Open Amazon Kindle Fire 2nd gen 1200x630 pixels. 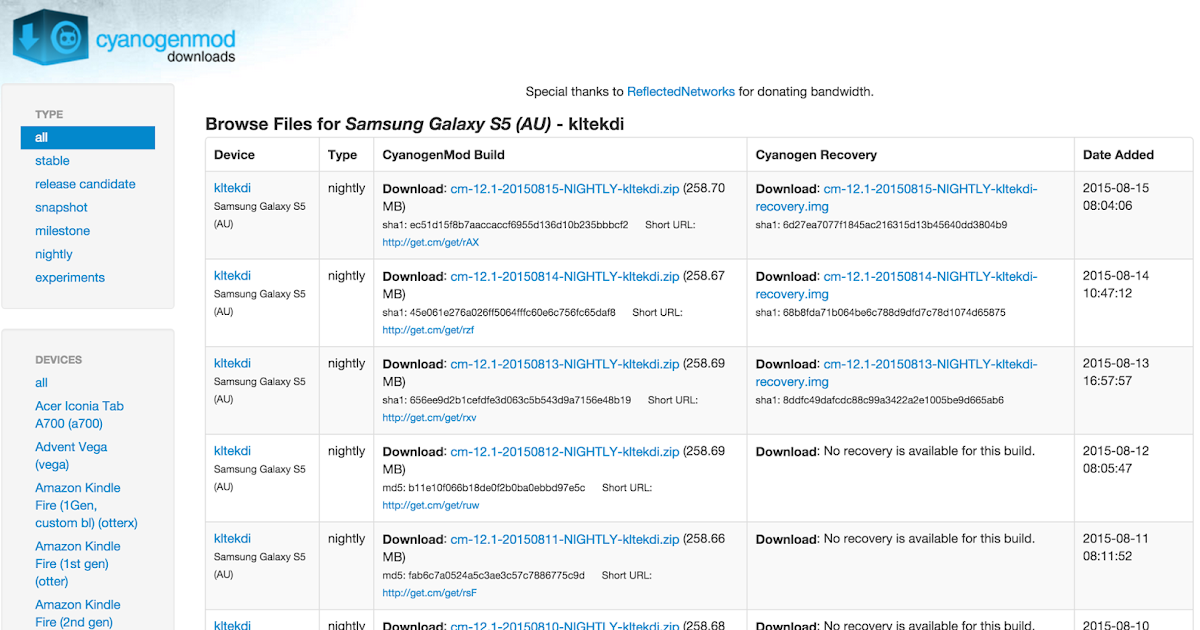coord(77,613)
